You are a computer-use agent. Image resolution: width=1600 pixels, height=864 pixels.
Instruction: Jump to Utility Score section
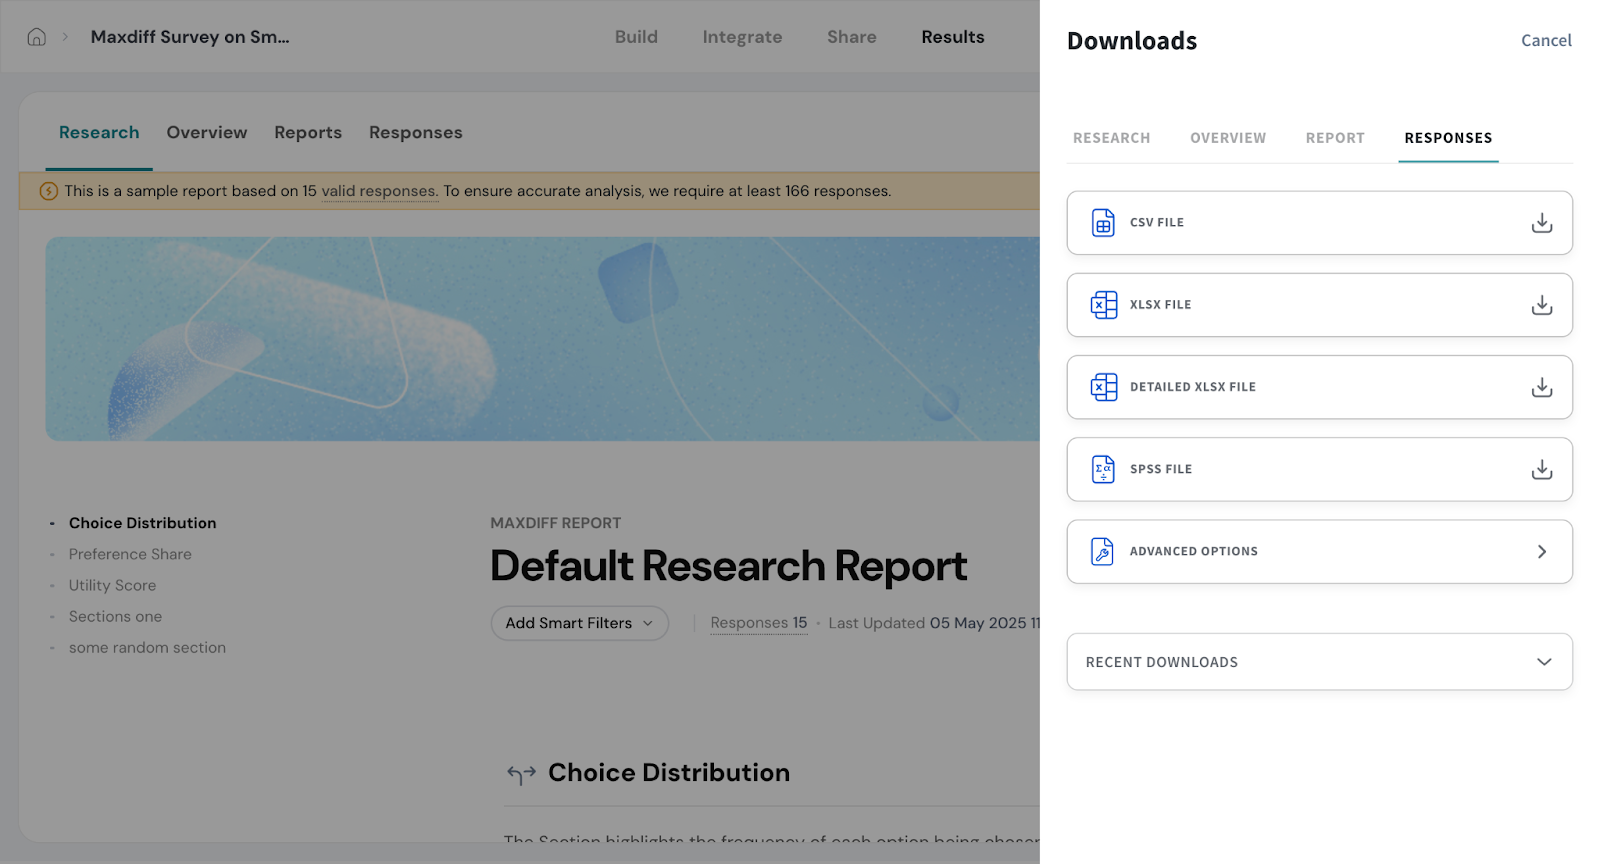click(112, 585)
